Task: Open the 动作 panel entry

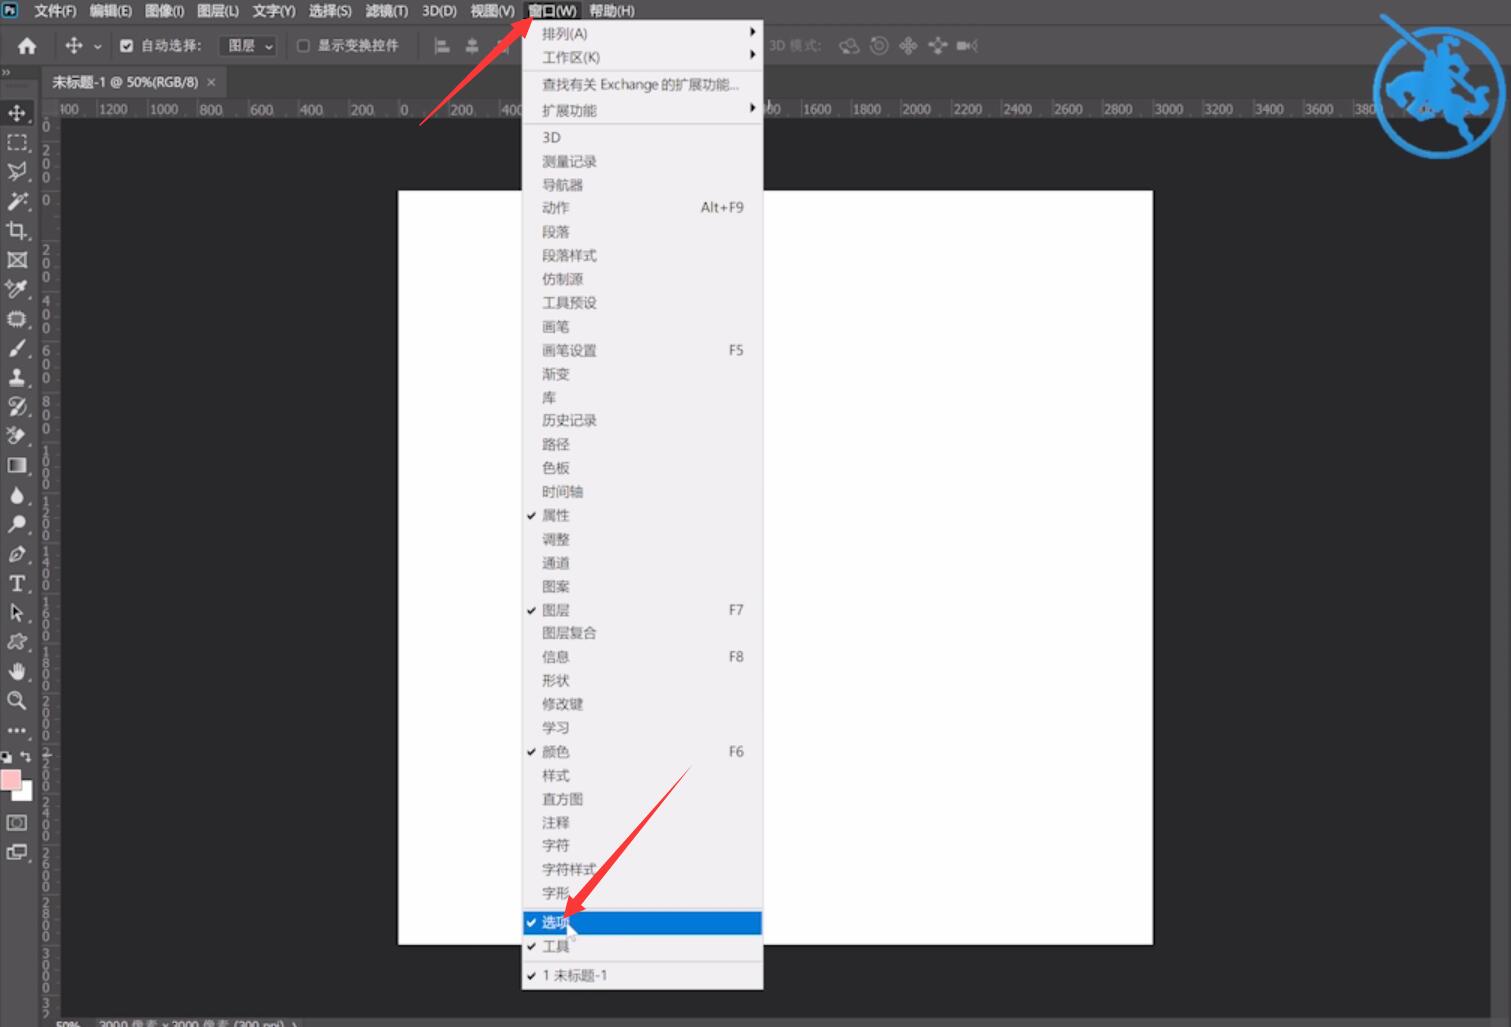Action: point(642,208)
